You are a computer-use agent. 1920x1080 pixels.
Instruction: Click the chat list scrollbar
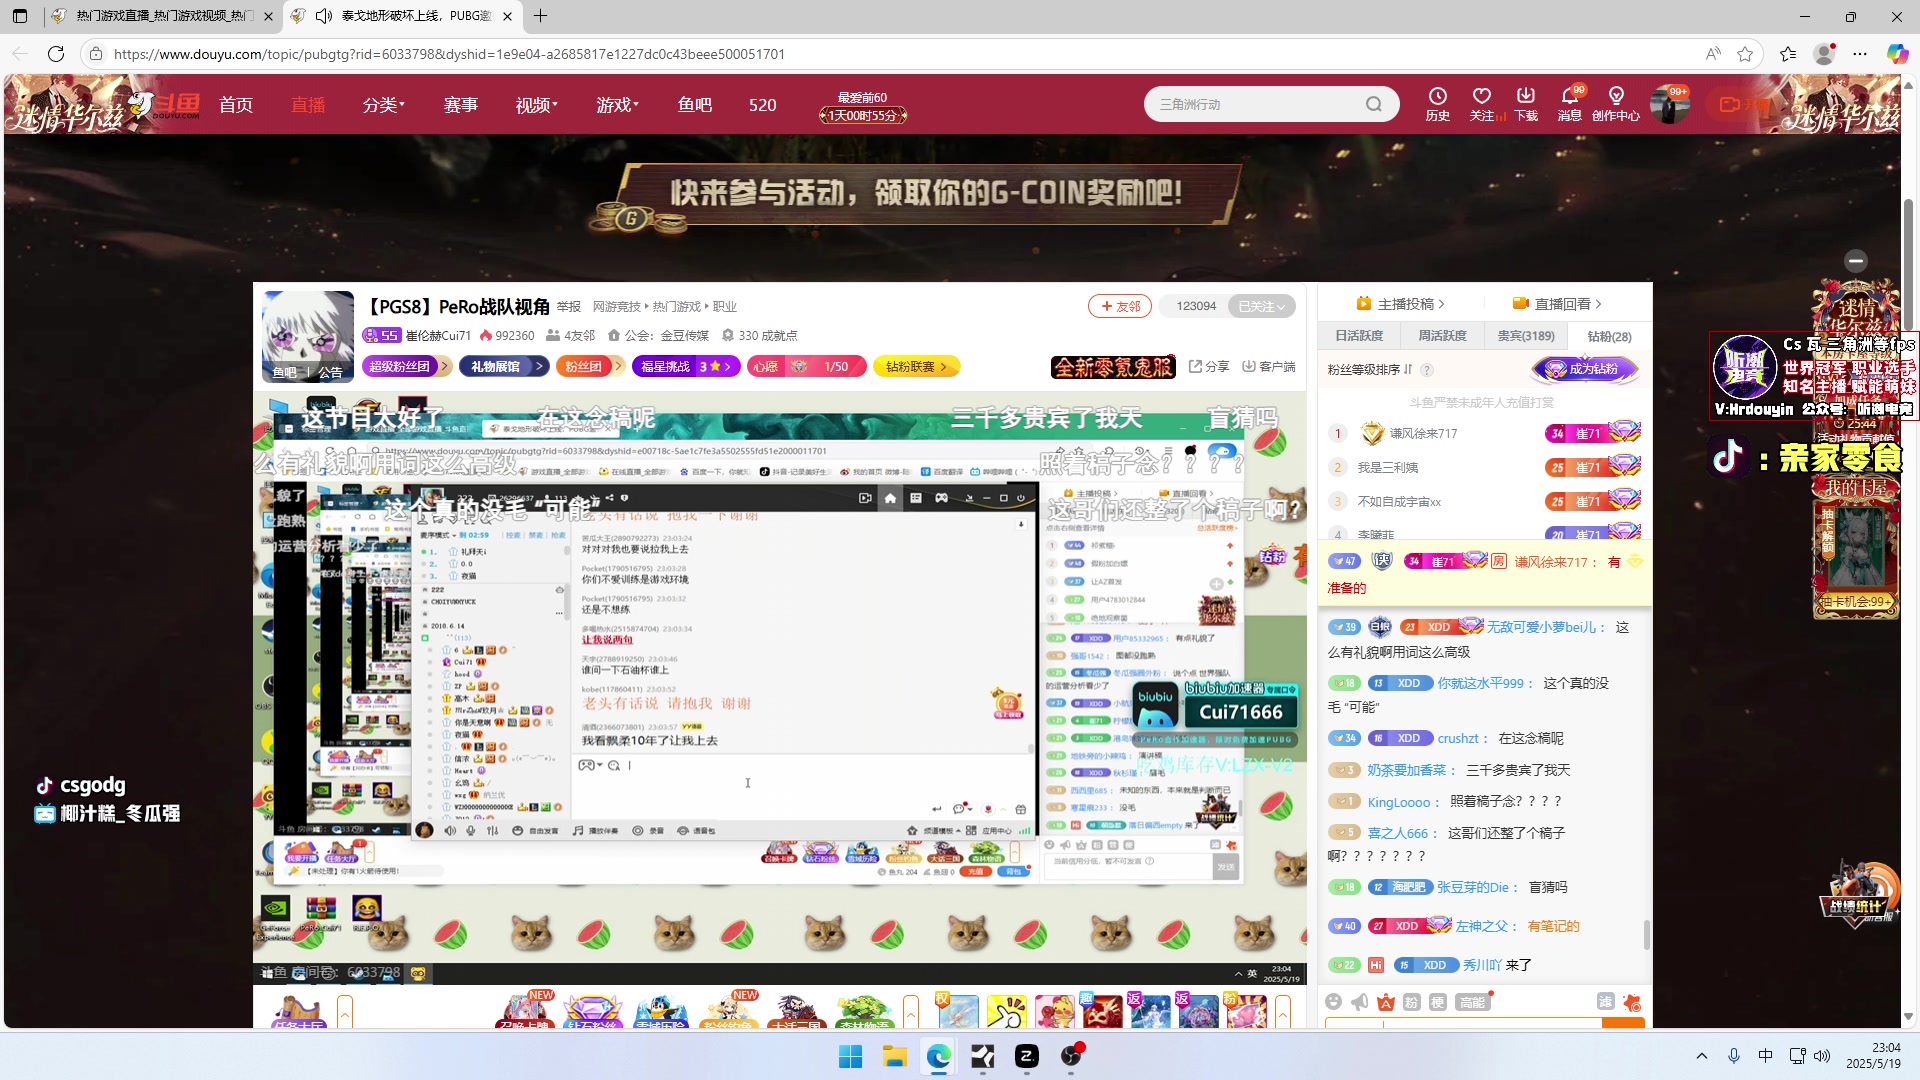coord(1646,935)
